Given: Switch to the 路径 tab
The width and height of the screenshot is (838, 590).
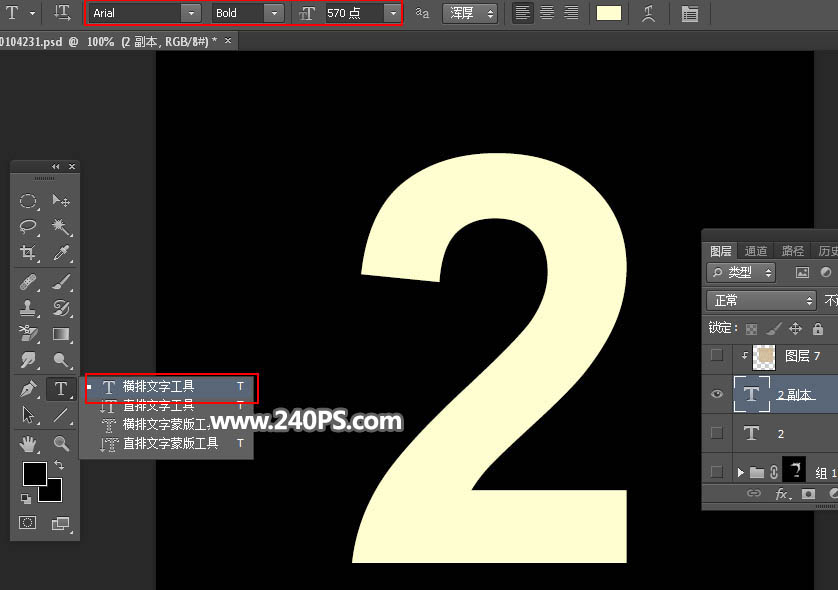Looking at the screenshot, I should [x=792, y=251].
